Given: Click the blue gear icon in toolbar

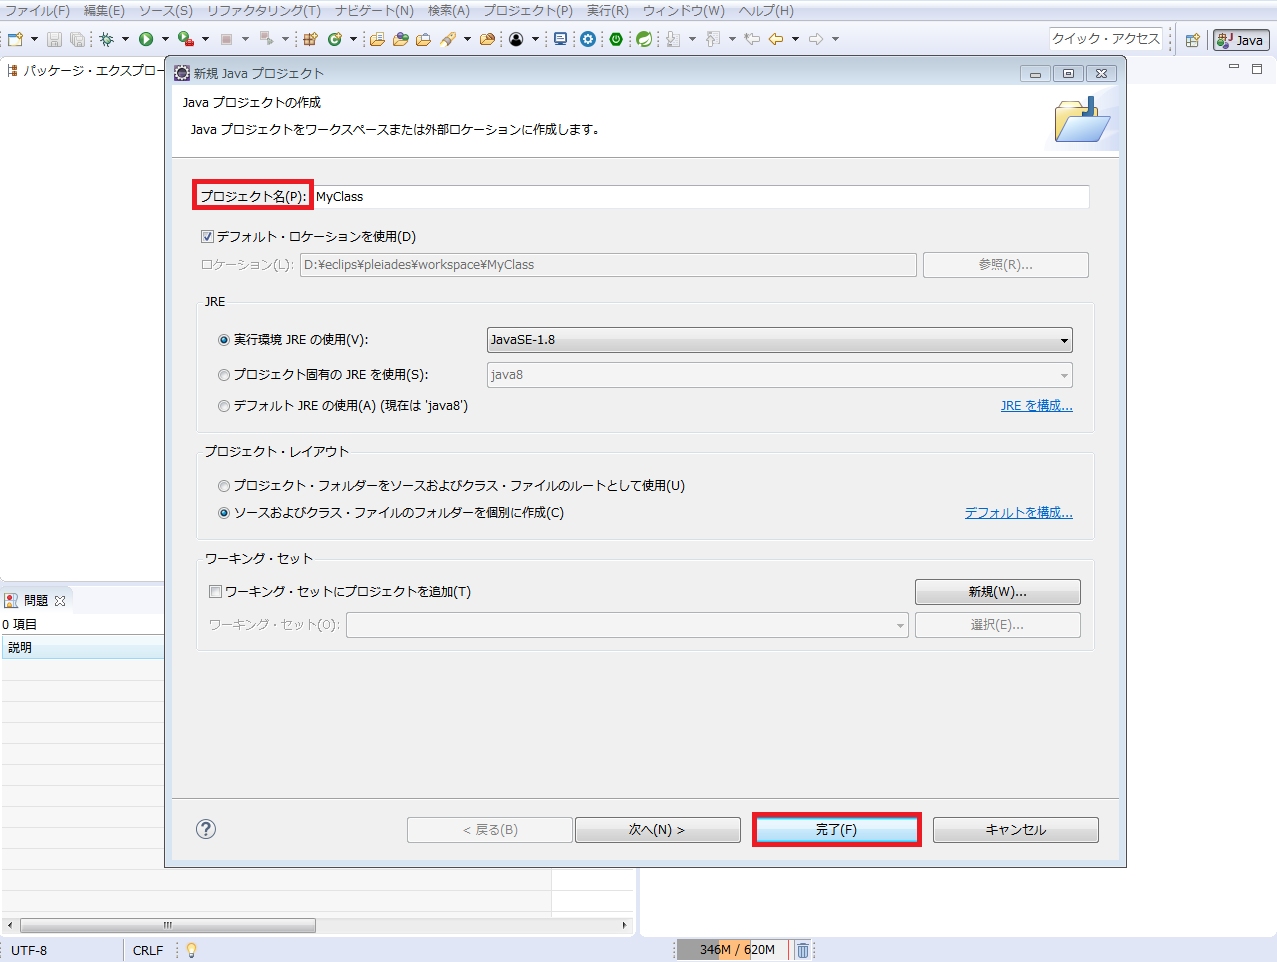Looking at the screenshot, I should click(x=588, y=39).
